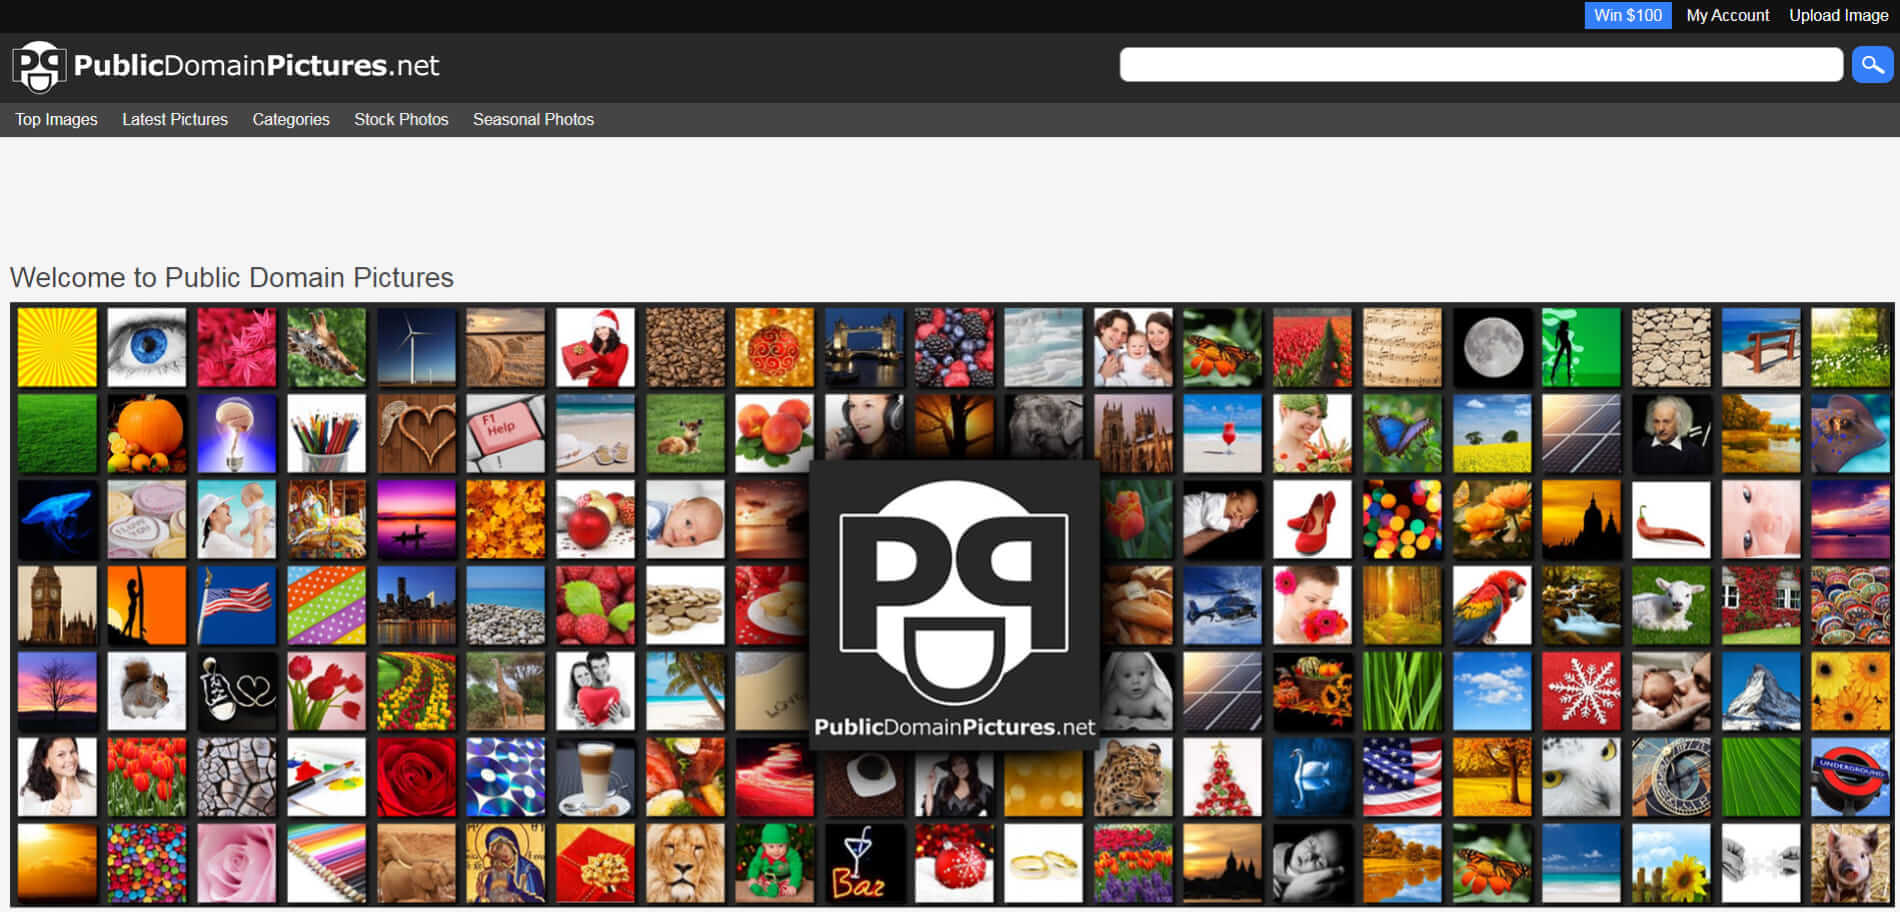Open the Big Ben thumbnail
Image resolution: width=1900 pixels, height=912 pixels.
tap(57, 605)
